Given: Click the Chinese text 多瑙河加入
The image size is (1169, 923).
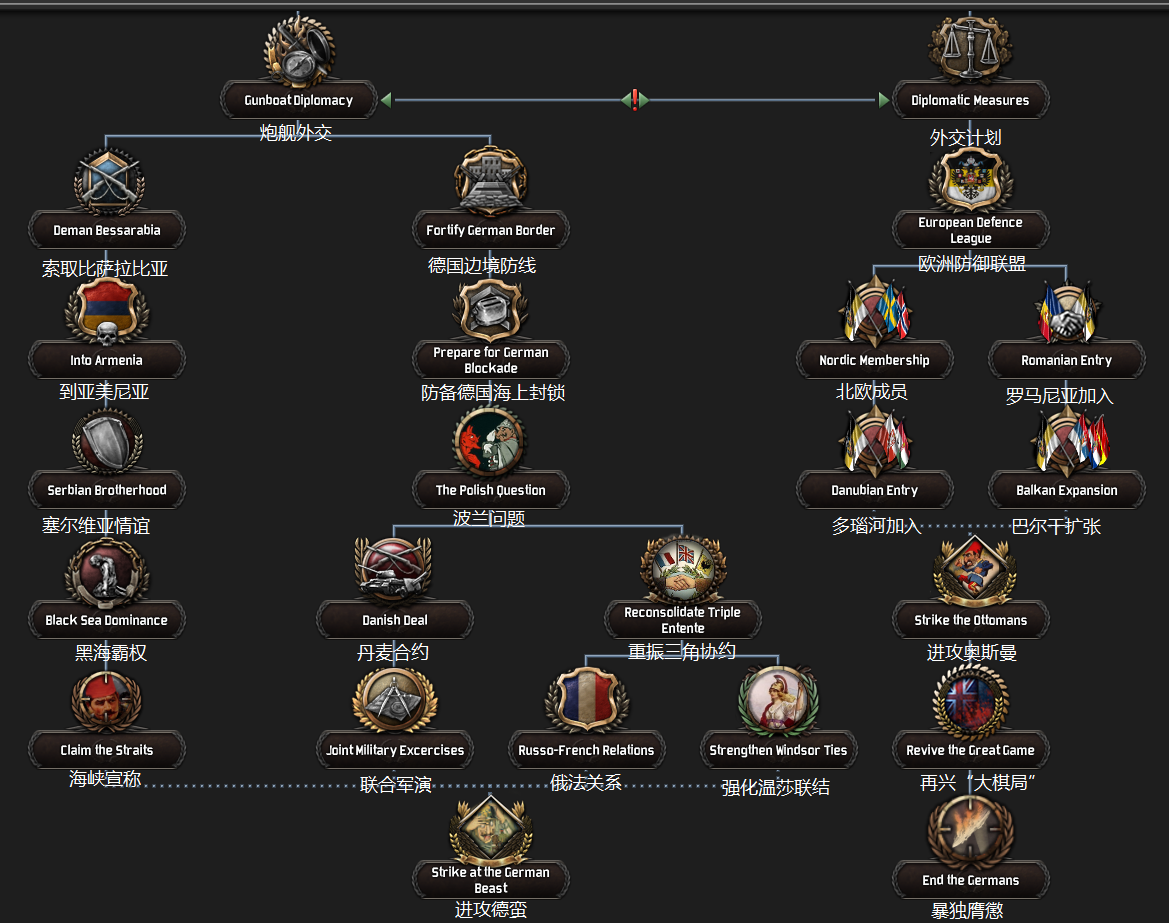Looking at the screenshot, I should 877,526.
